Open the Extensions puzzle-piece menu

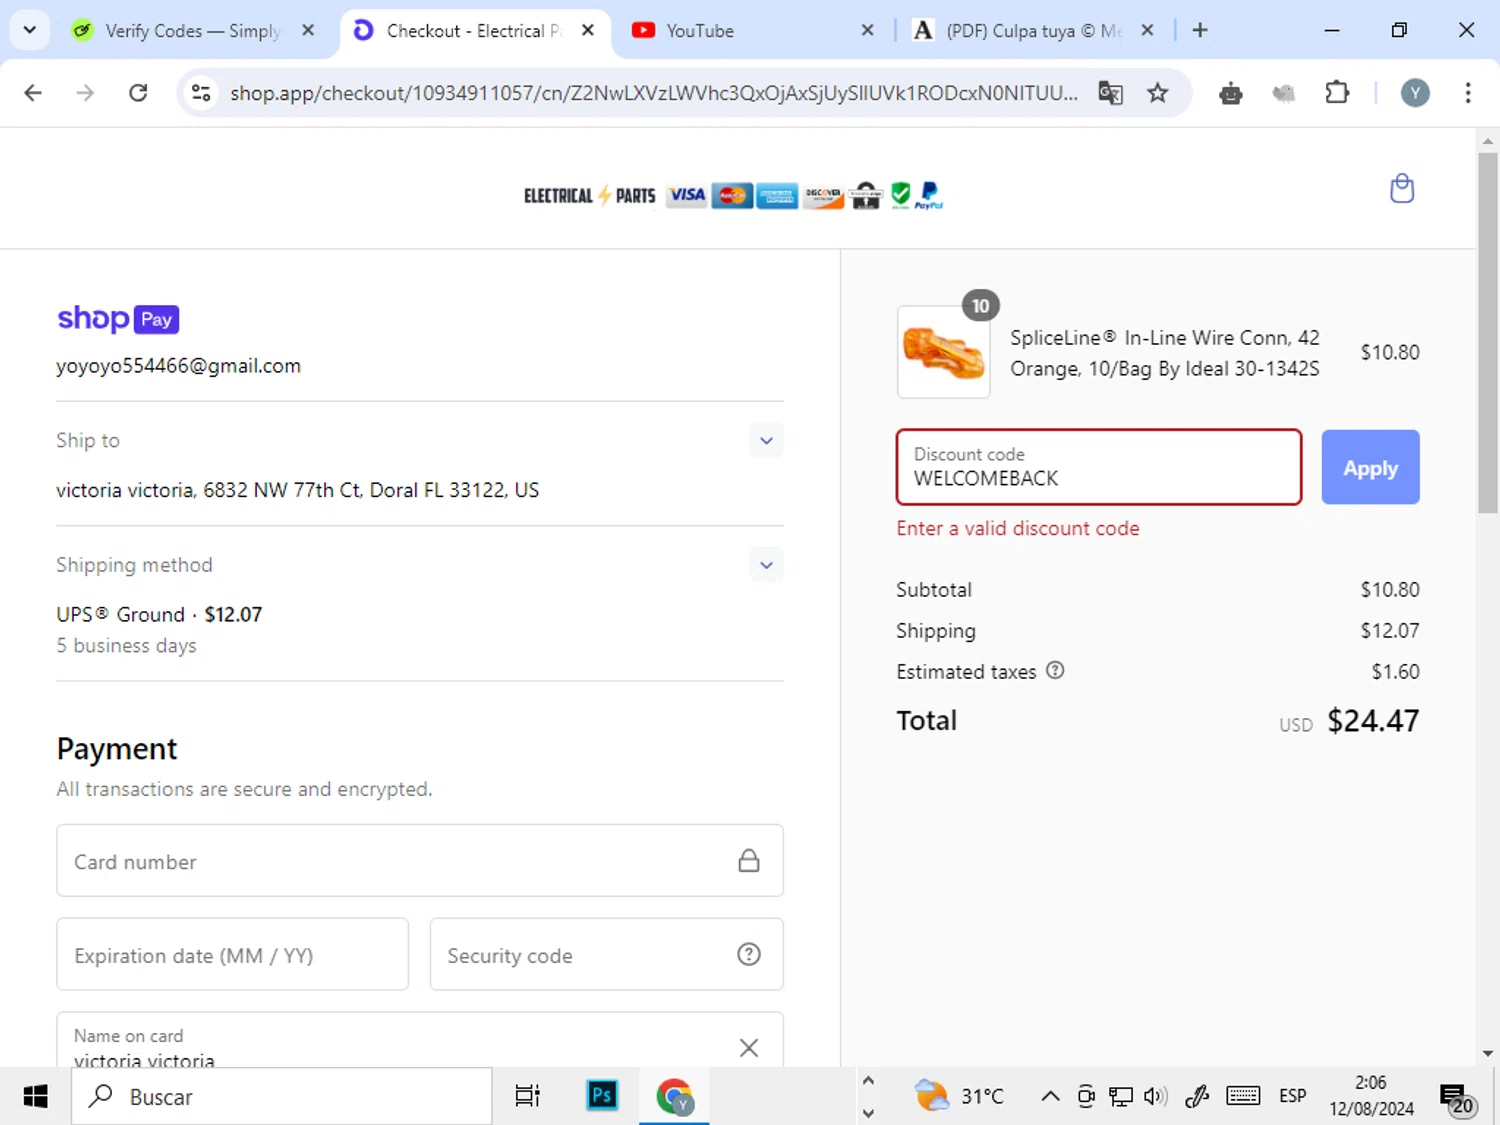pyautogui.click(x=1337, y=93)
